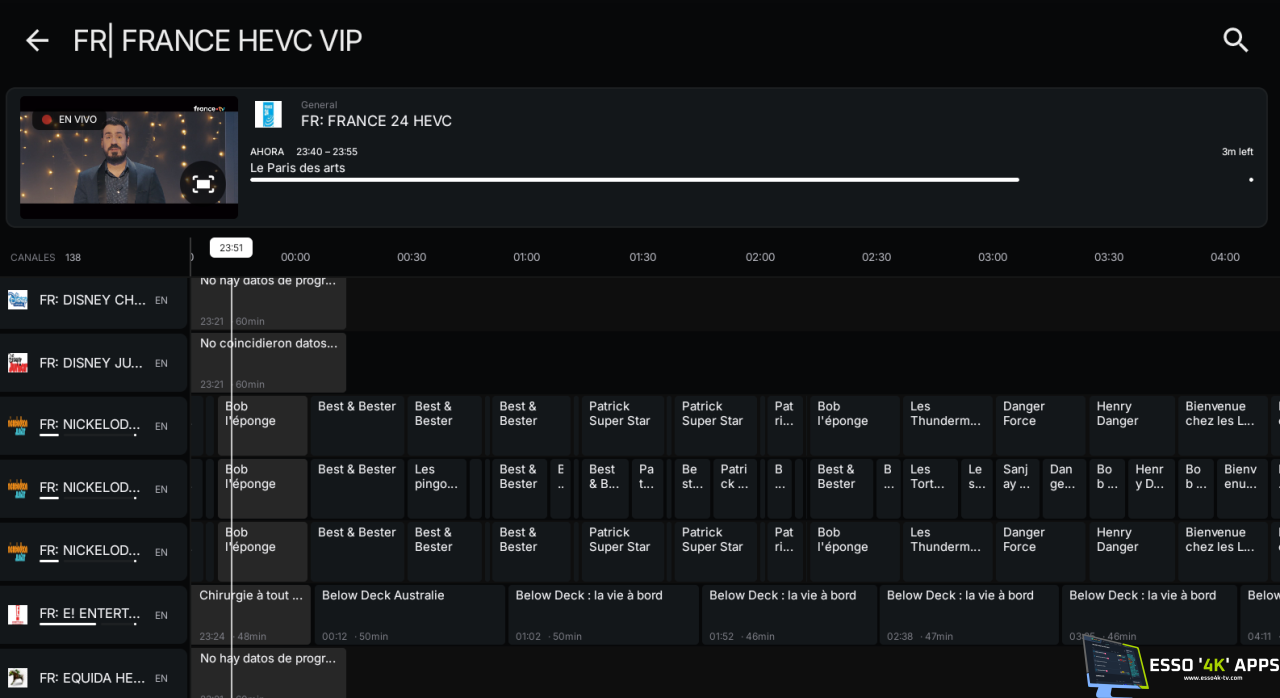Select Below Deck : la vie à bord at 01:52
1280x698 pixels.
789,615
